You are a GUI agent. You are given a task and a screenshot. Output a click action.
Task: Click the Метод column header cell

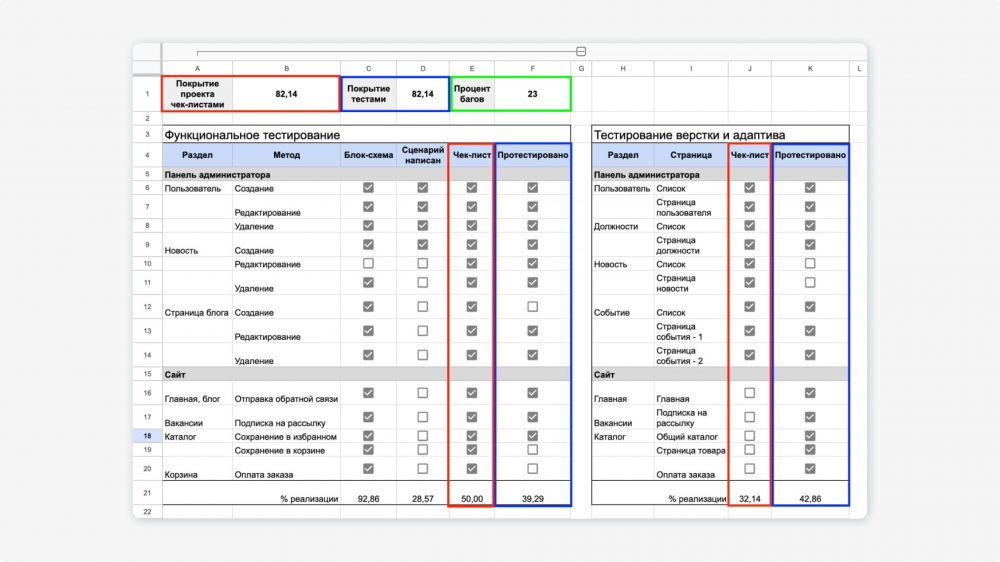(286, 155)
